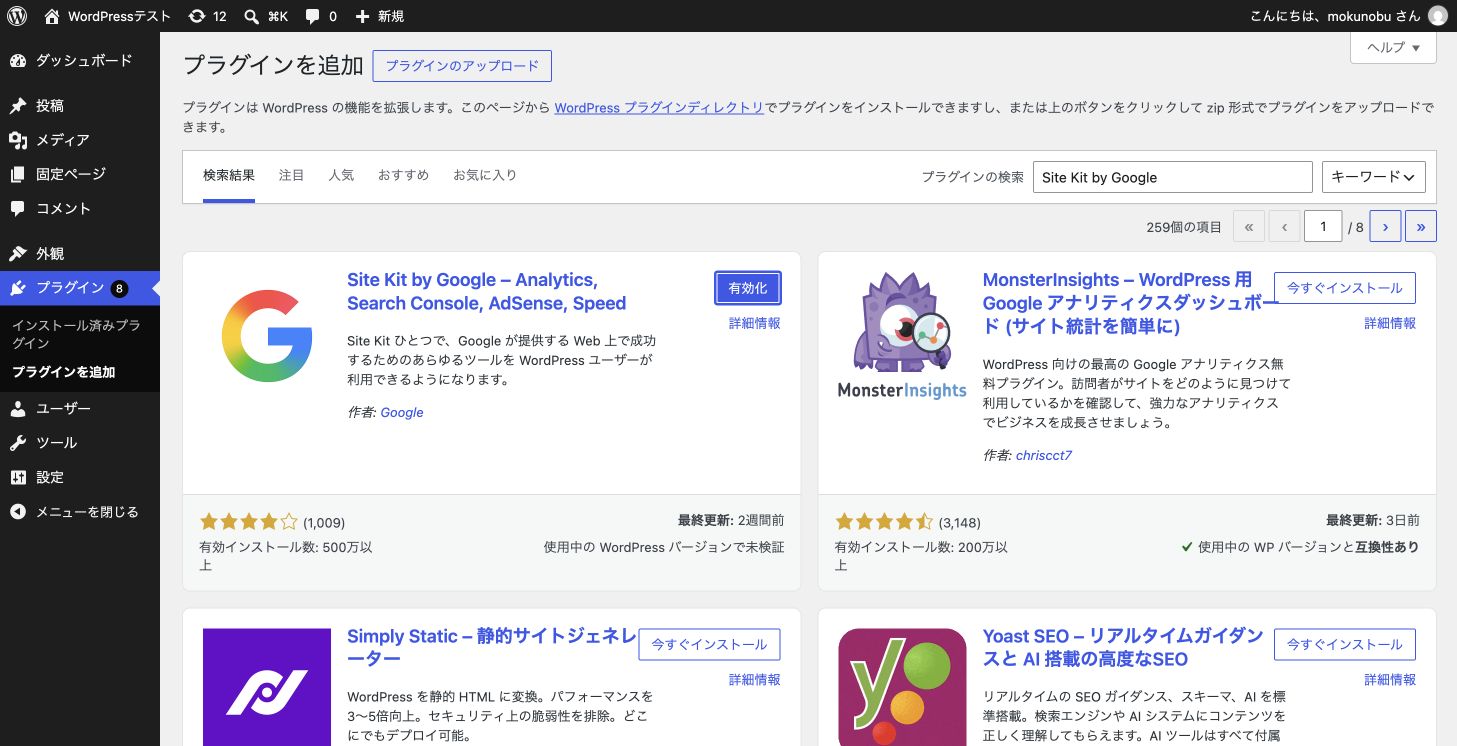Viewport: 1457px width, 746px height.
Task: Expand the ヘルプ dropdown
Action: pos(1393,47)
